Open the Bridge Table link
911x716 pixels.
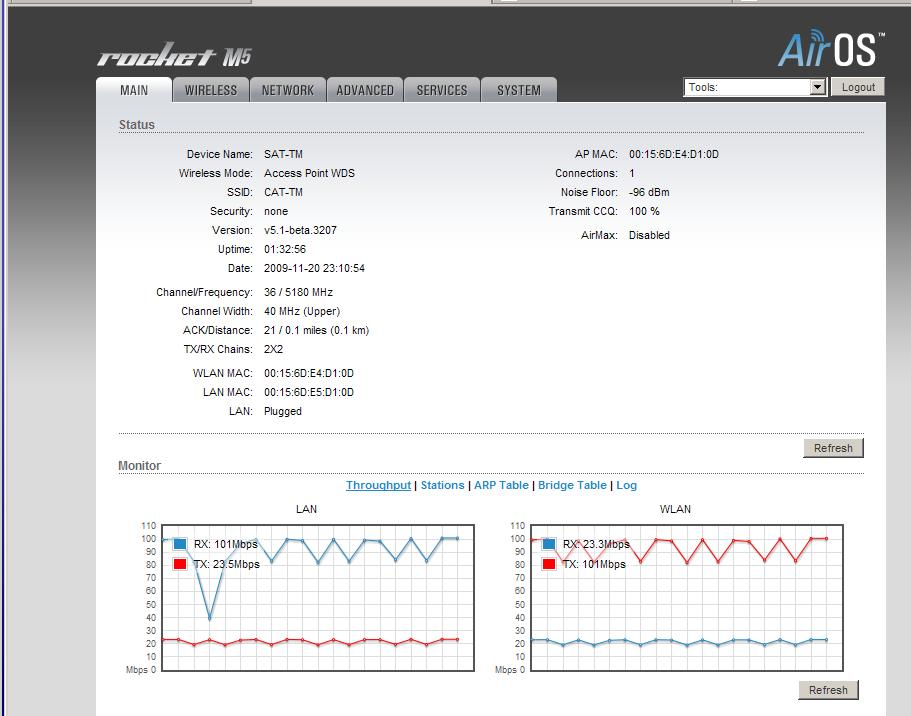(x=572, y=485)
